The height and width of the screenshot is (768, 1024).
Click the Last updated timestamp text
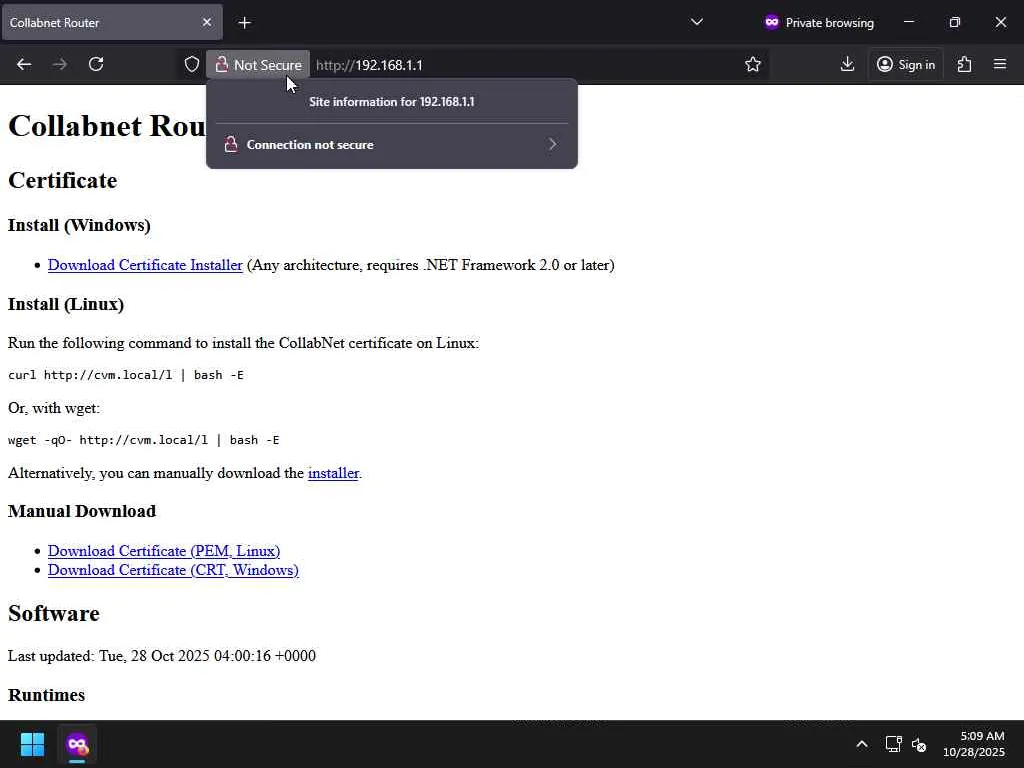click(x=162, y=656)
